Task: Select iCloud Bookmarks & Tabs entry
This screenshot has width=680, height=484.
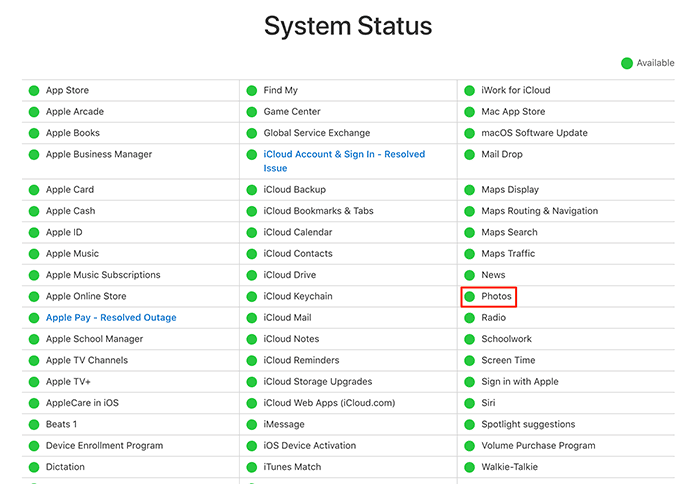Action: click(318, 211)
